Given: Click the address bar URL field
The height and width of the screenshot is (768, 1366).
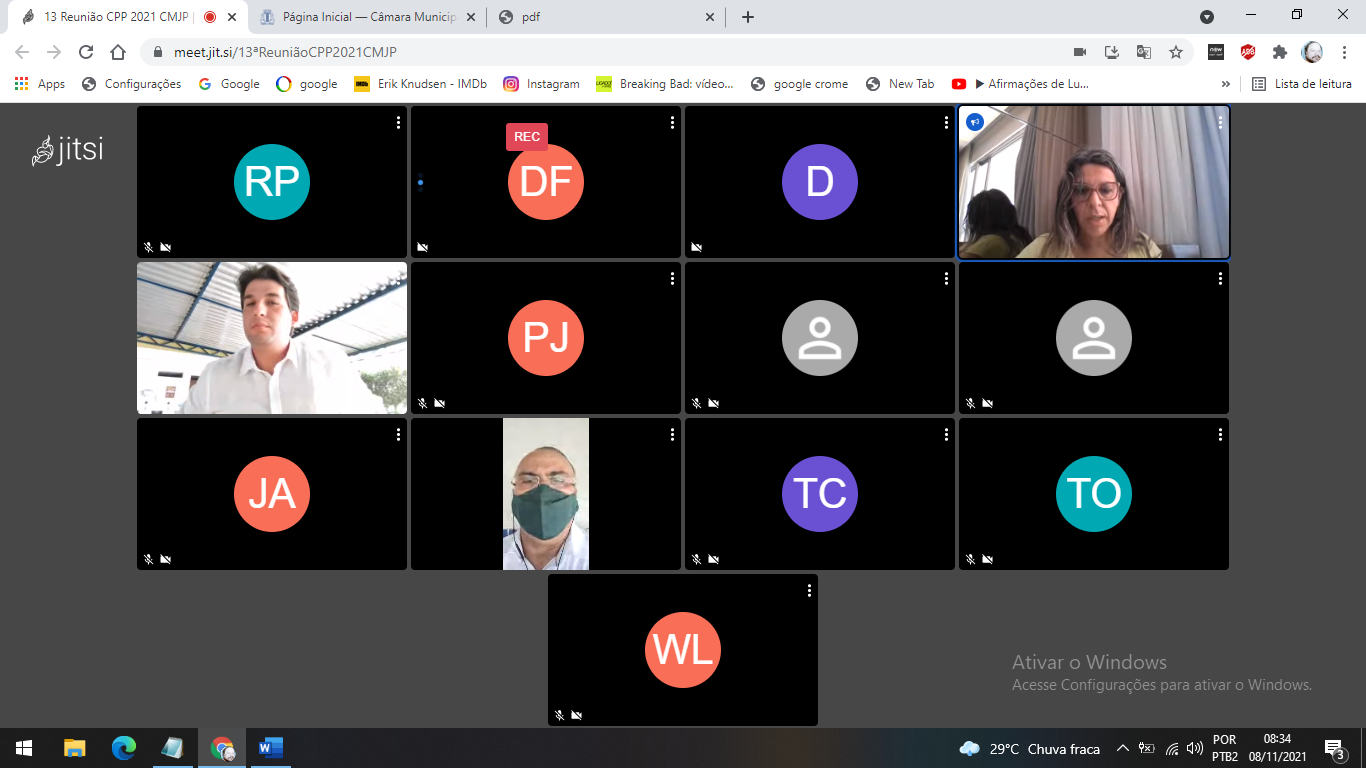Looking at the screenshot, I should [x=600, y=52].
